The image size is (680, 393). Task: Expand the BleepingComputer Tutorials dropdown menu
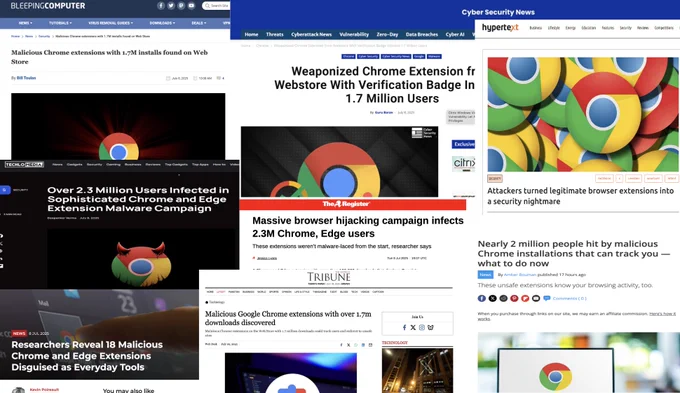[x=60, y=23]
